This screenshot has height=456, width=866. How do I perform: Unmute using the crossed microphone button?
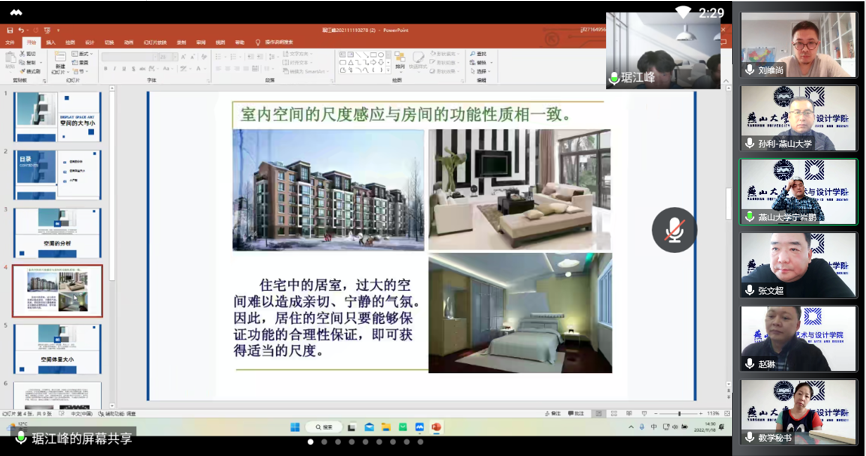pyautogui.click(x=673, y=230)
